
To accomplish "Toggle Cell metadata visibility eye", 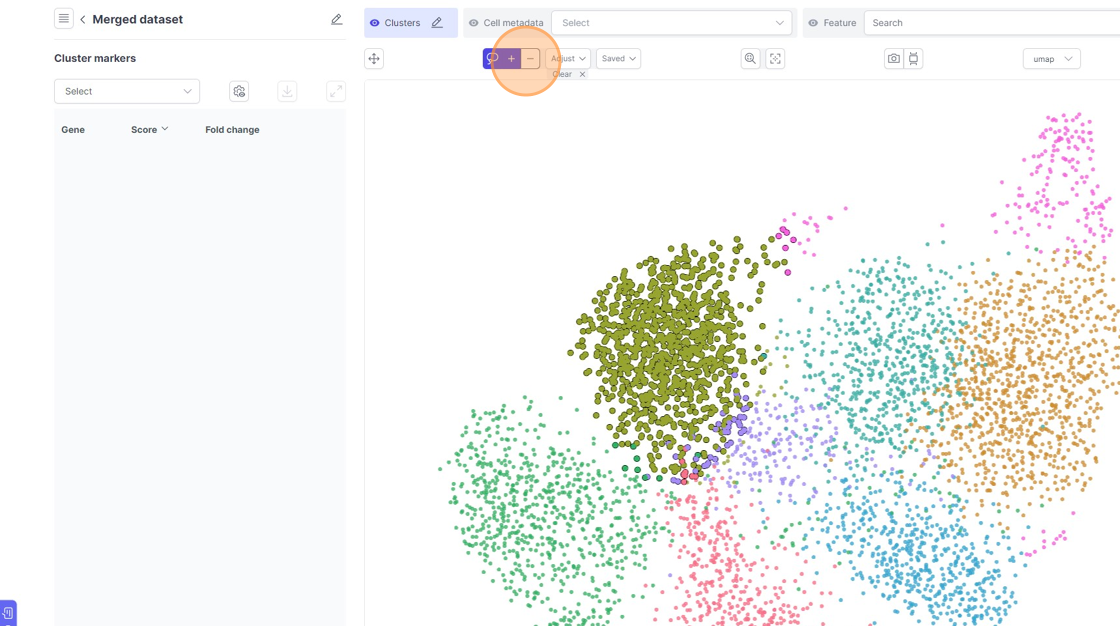I will (474, 23).
